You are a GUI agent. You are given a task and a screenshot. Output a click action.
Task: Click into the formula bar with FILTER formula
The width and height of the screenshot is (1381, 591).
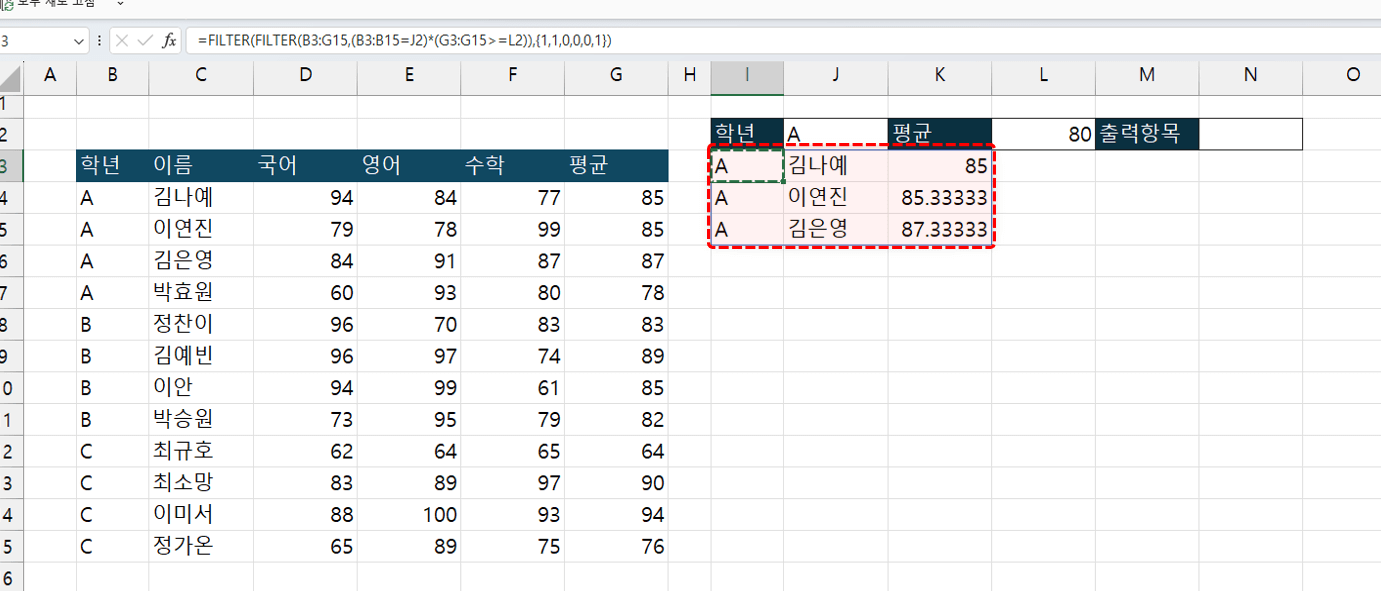783,41
